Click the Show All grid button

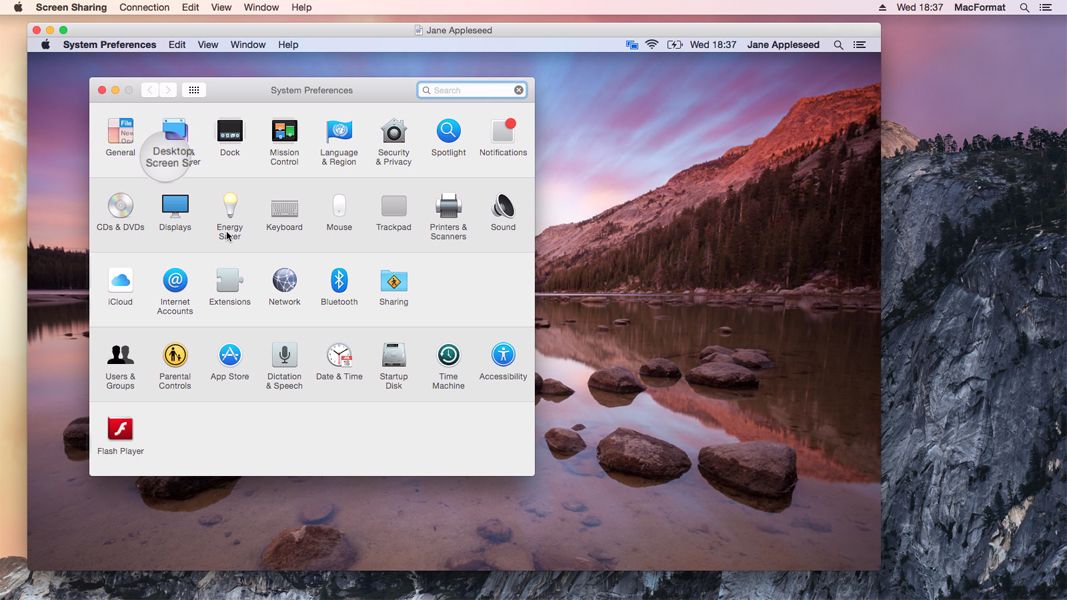pyautogui.click(x=193, y=89)
